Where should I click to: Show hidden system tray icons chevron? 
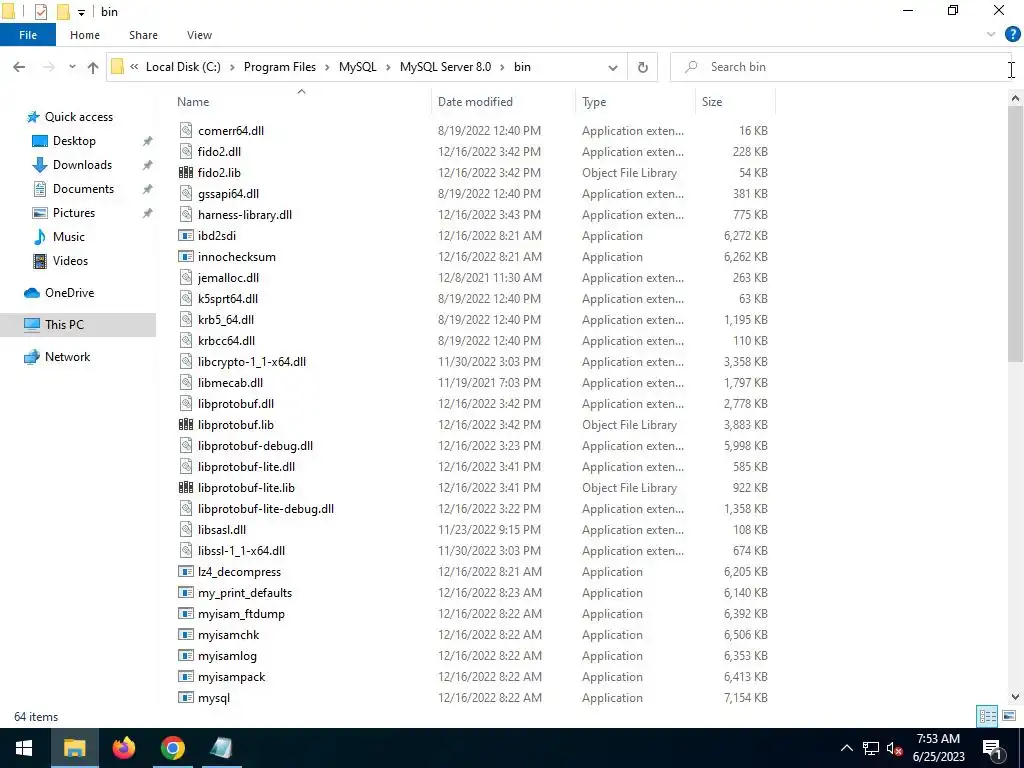pos(846,748)
